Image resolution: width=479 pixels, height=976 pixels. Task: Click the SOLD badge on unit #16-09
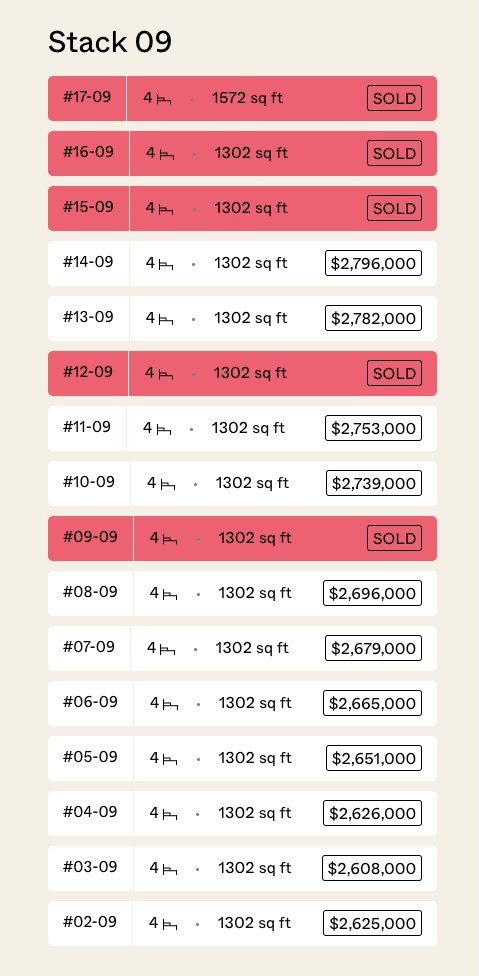point(394,153)
